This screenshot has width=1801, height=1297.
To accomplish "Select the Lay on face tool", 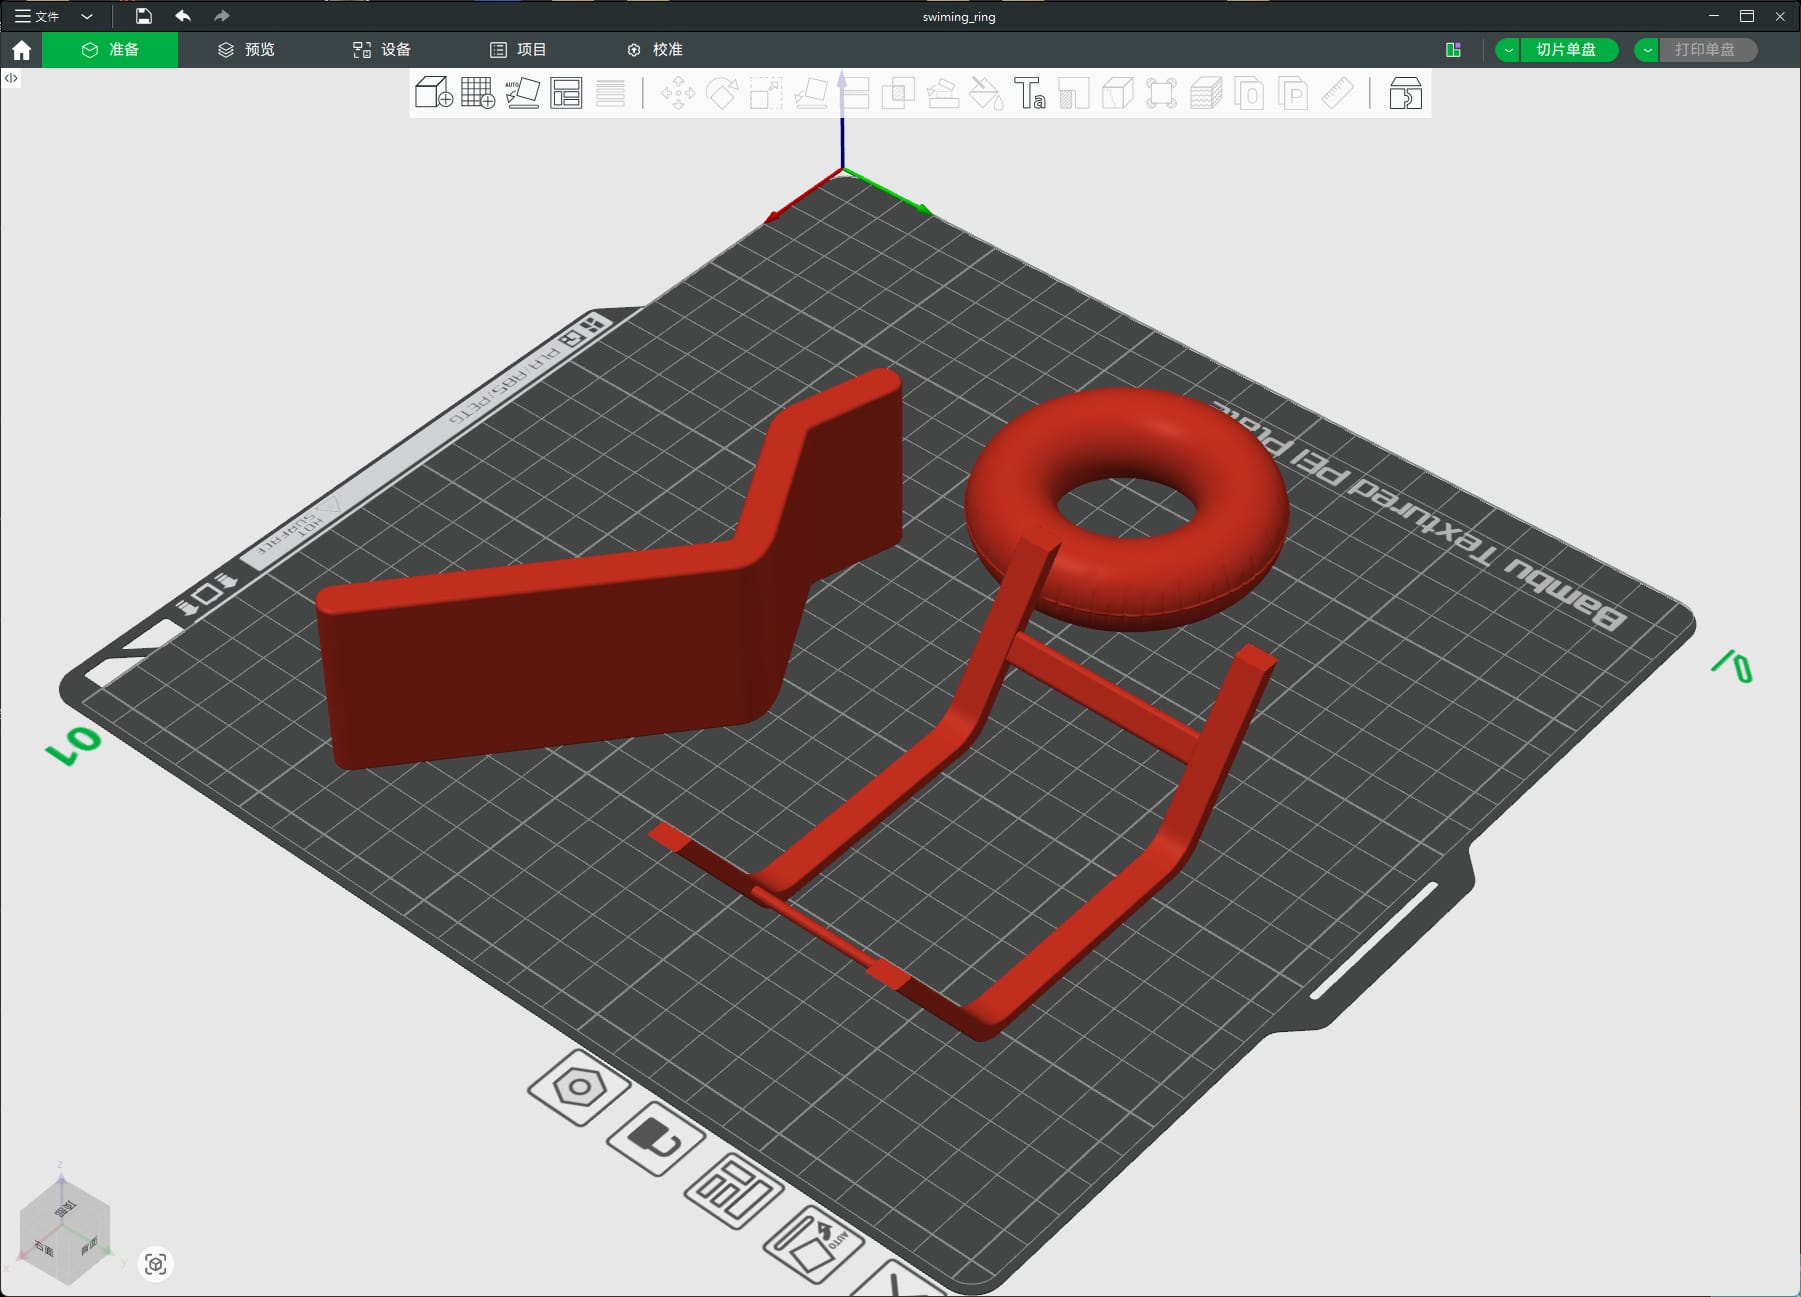I will 810,93.
